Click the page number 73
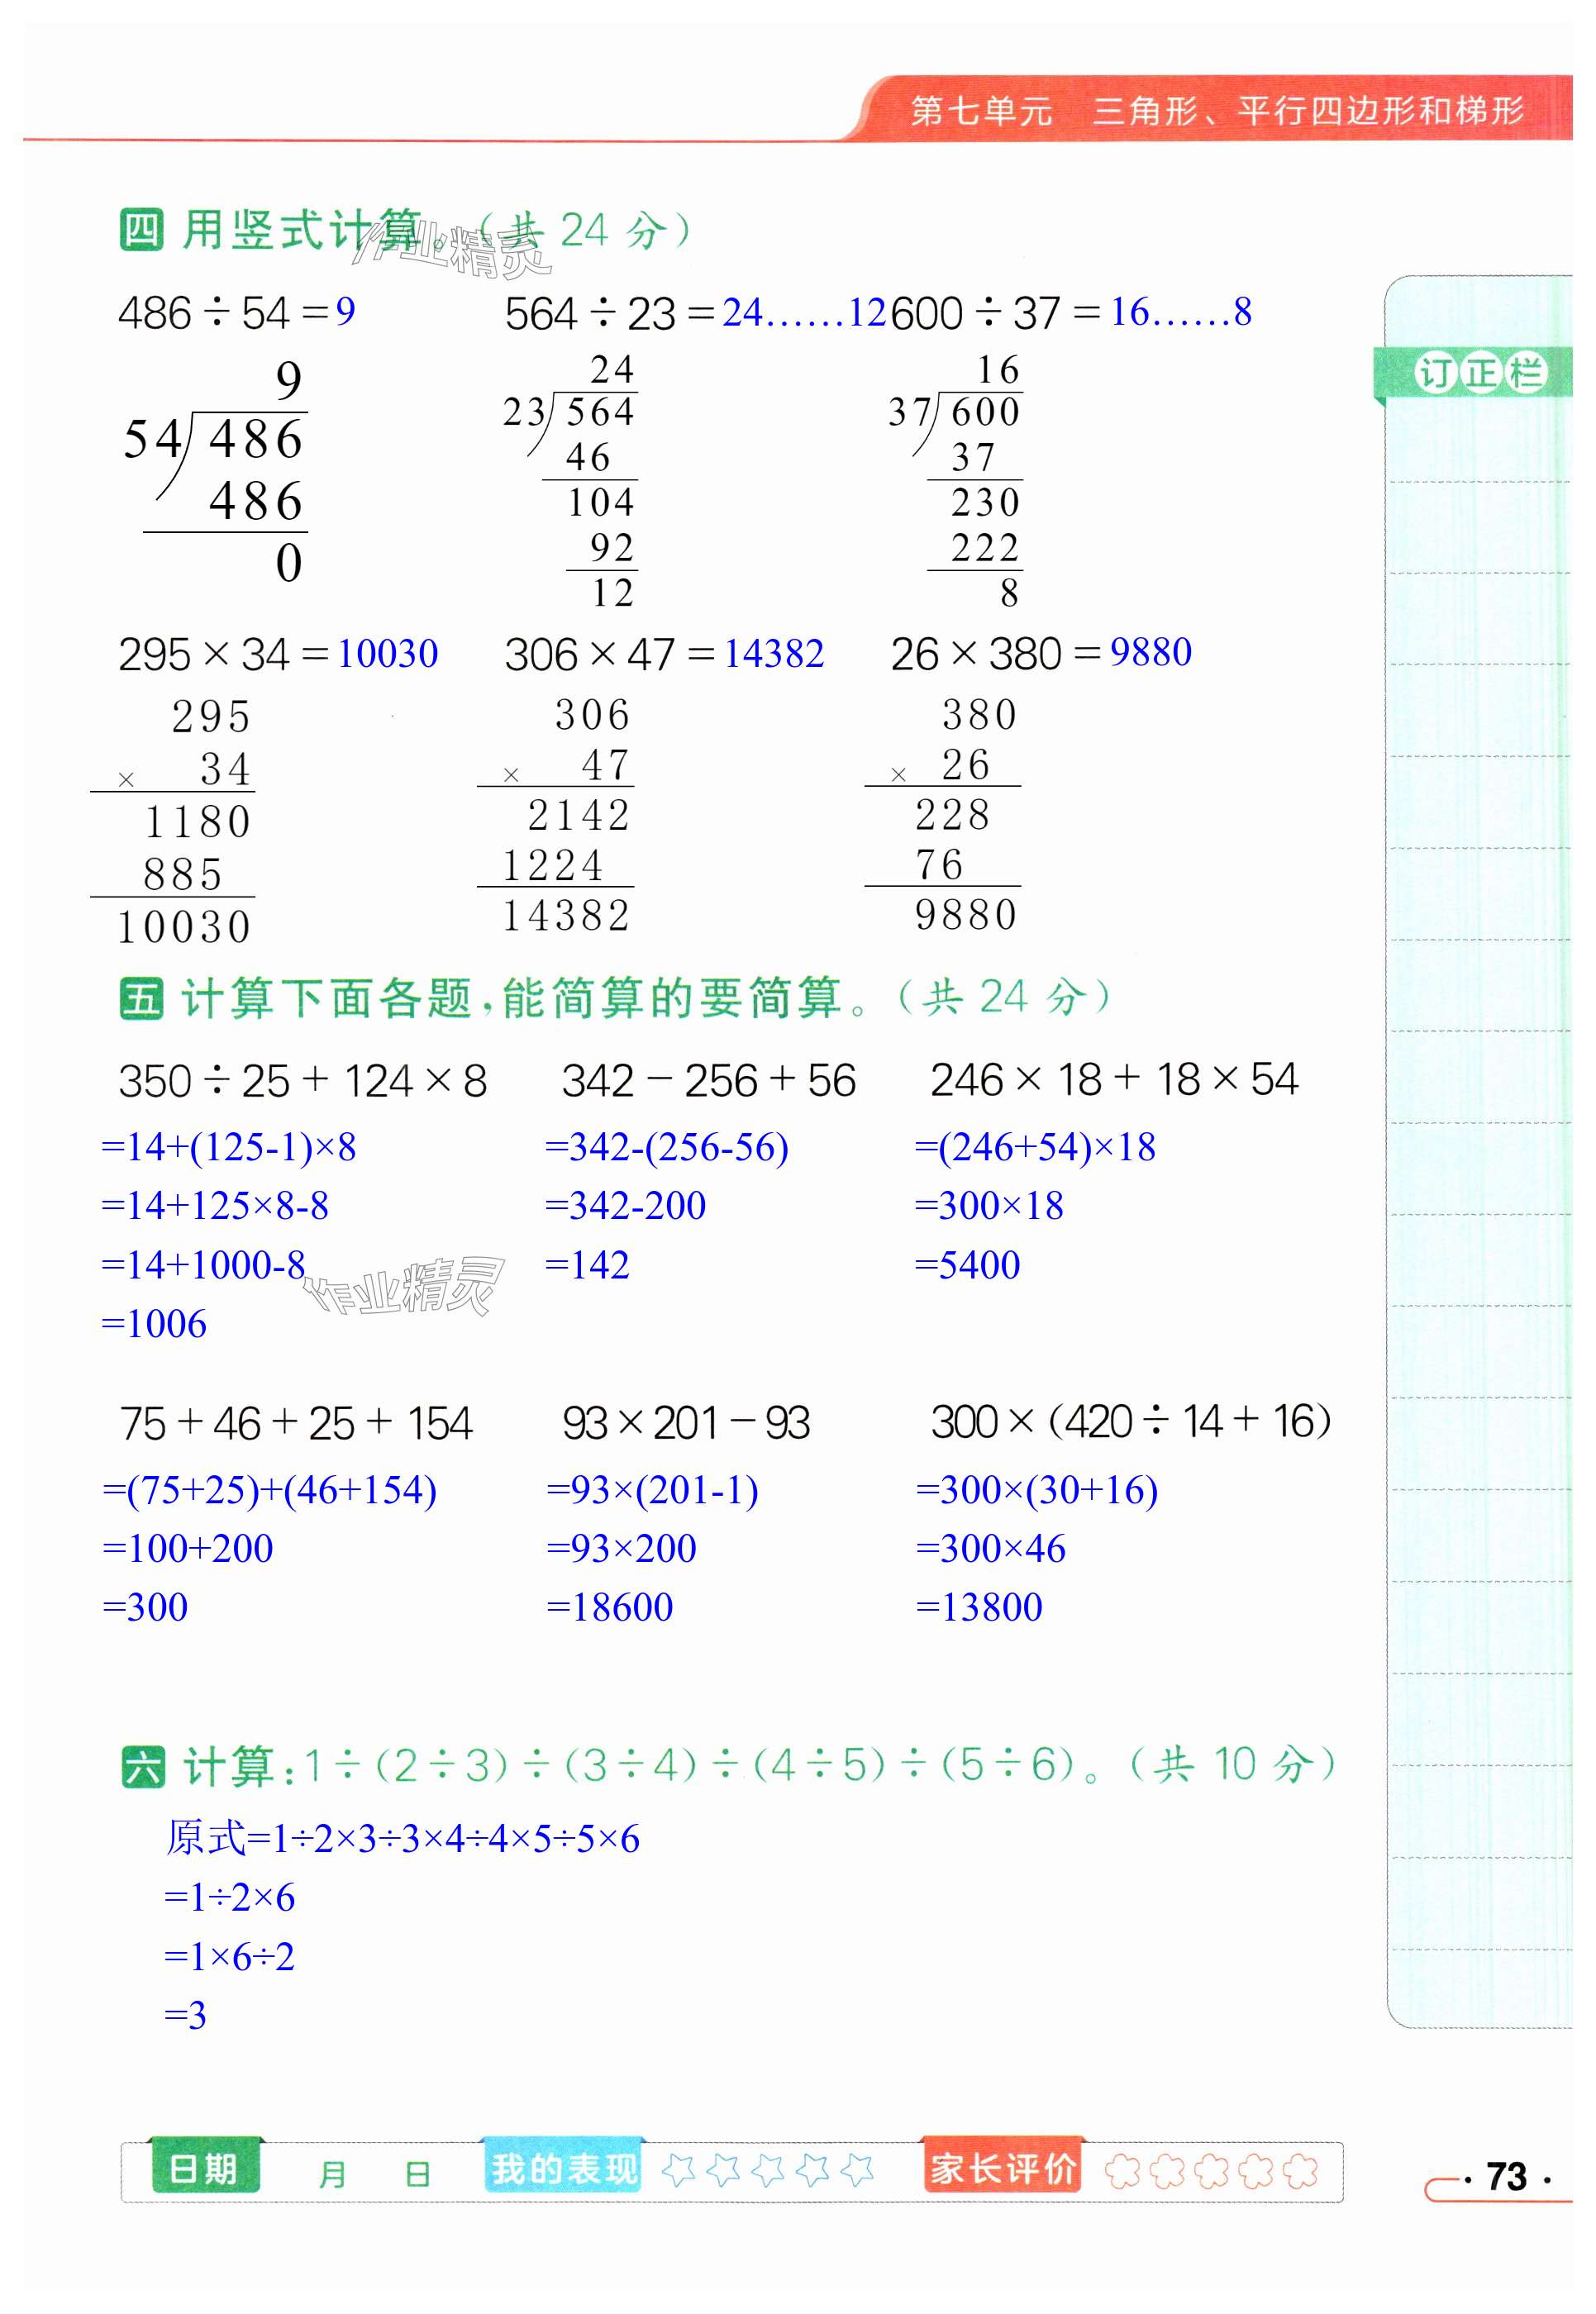Screen dimensions: 1596x2314 1505,2176
